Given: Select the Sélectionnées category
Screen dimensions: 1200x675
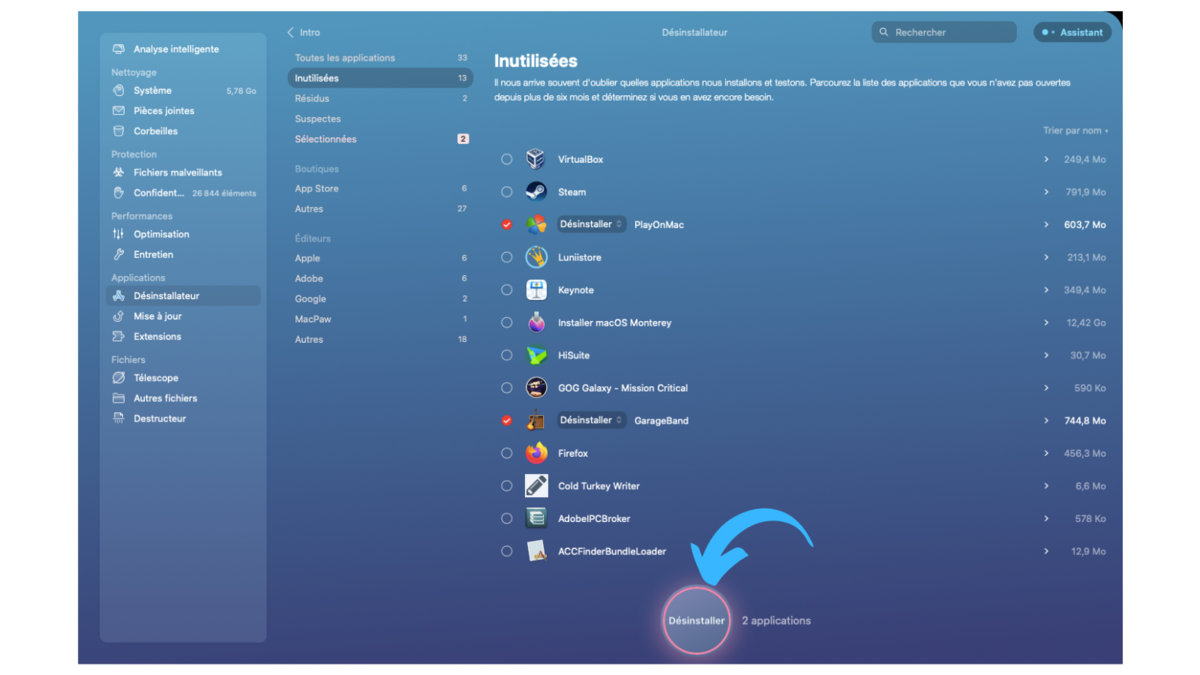Looking at the screenshot, I should 380,139.
